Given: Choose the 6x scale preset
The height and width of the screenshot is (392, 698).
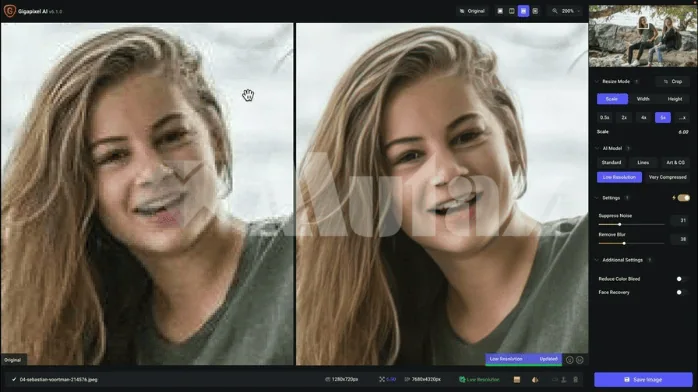Looking at the screenshot, I should pyautogui.click(x=663, y=117).
